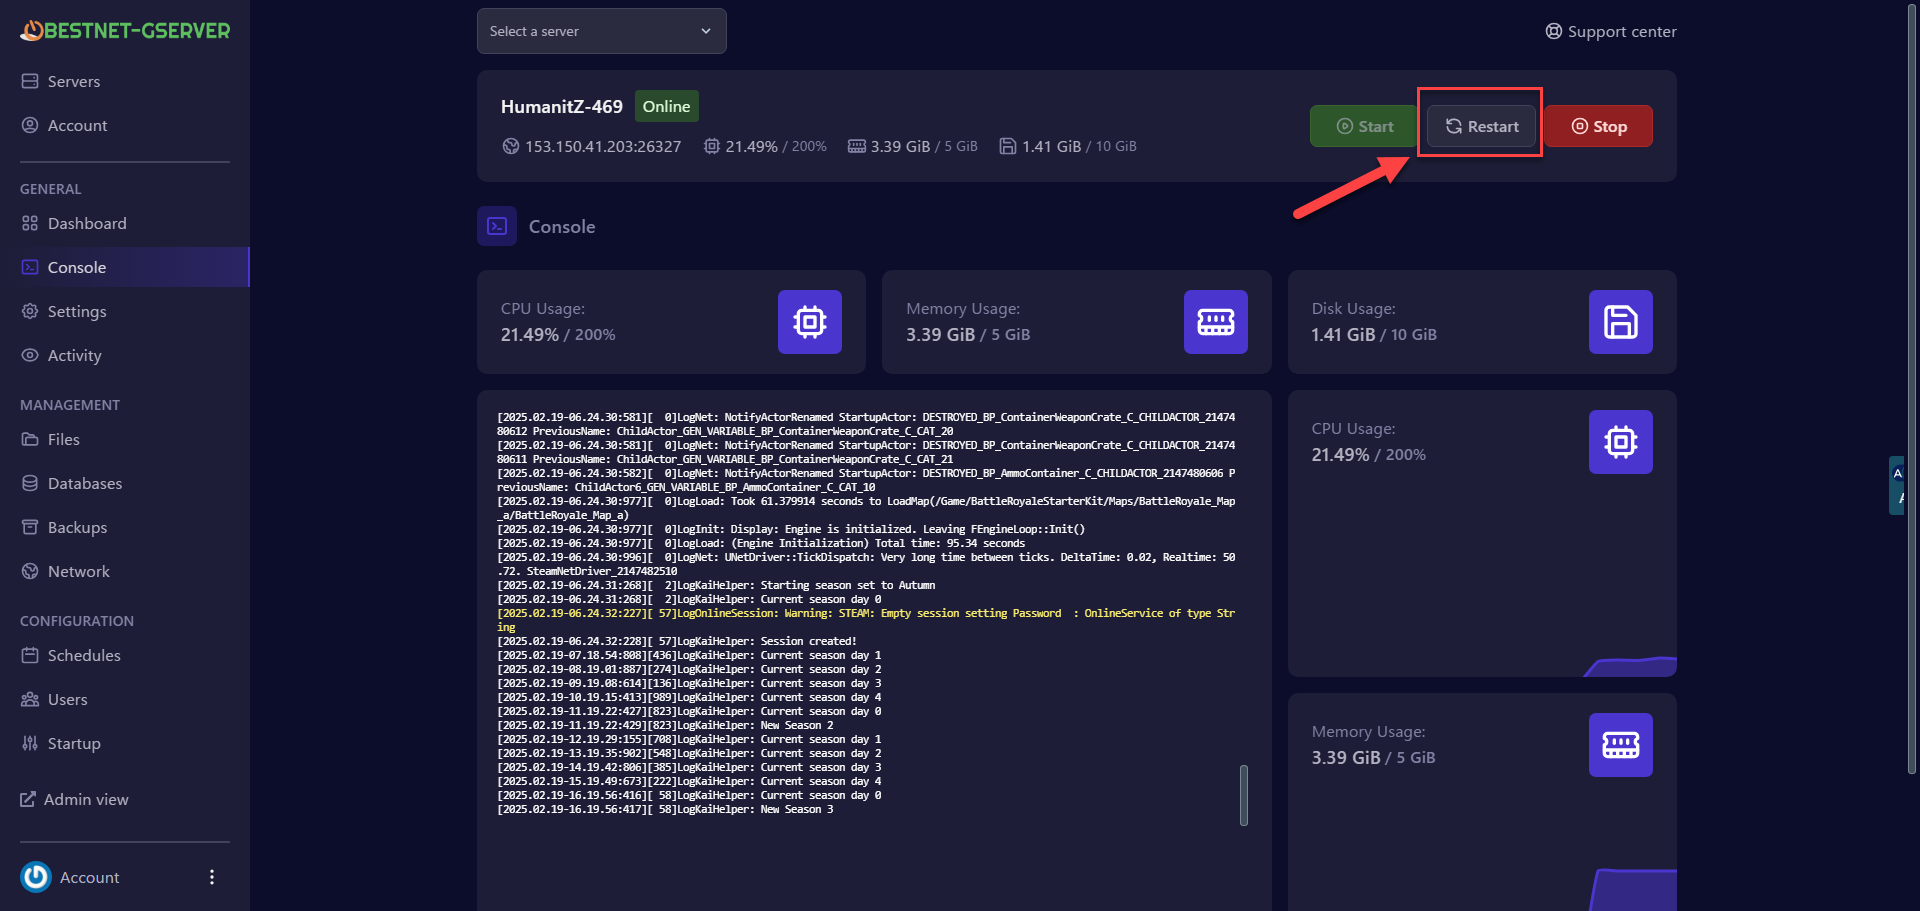Viewport: 1920px width, 911px height.
Task: Click the header CPU chip icon
Action: [x=711, y=146]
